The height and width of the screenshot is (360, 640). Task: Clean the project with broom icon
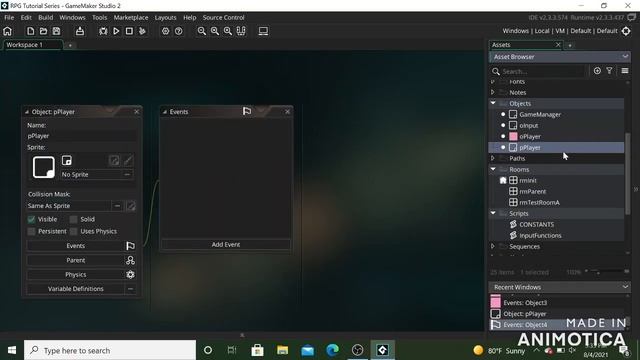pos(142,31)
